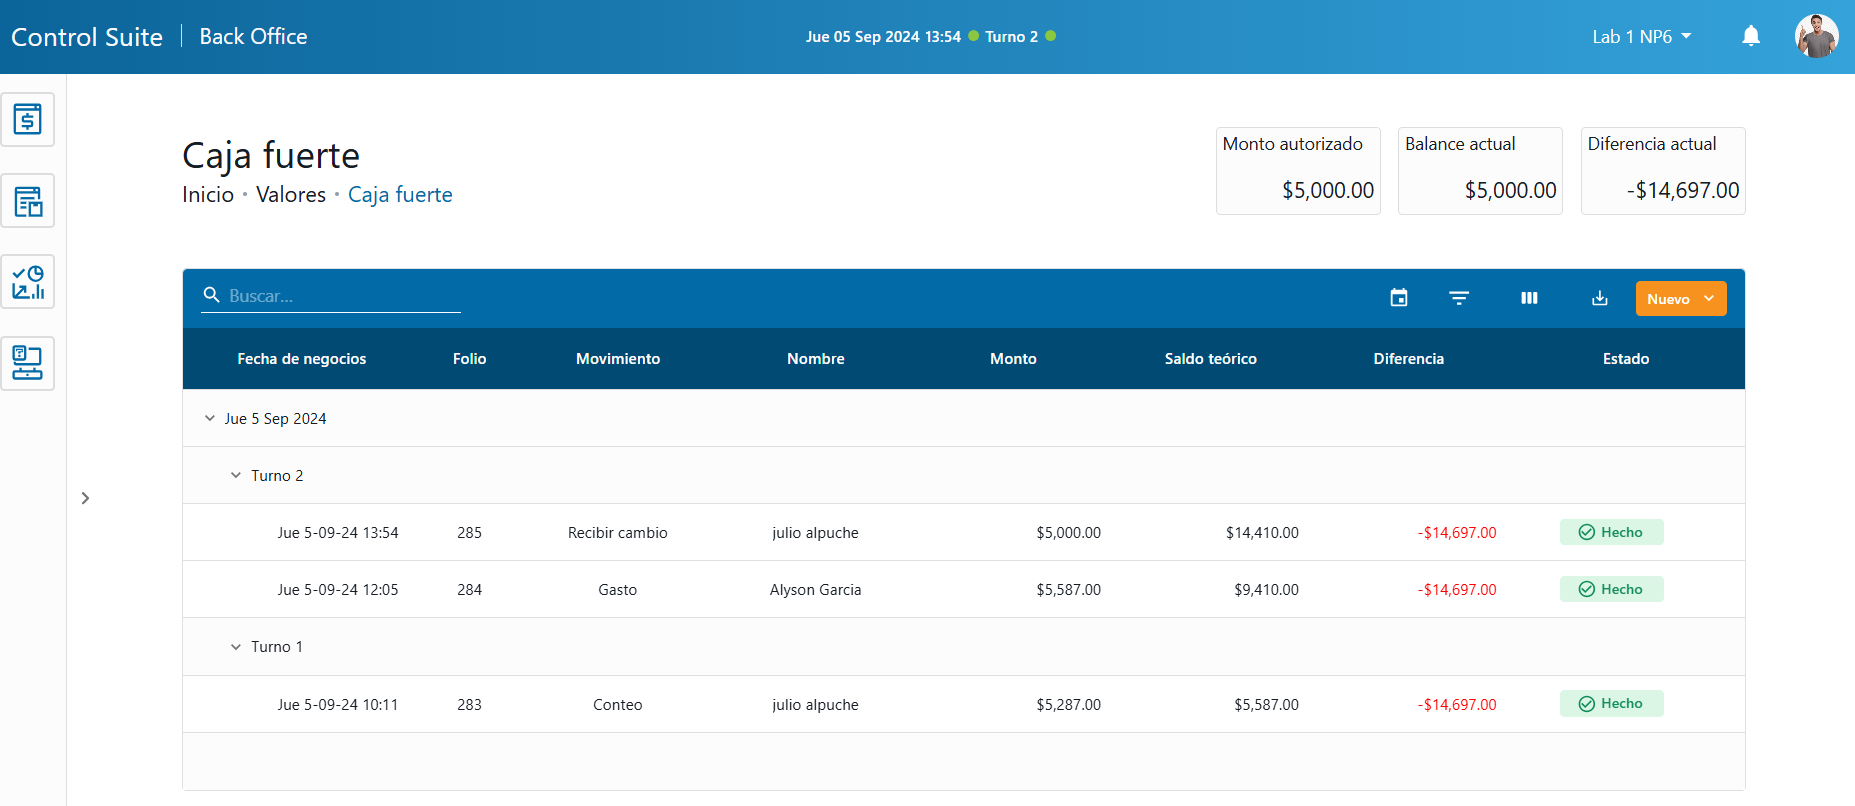The image size is (1855, 806).
Task: Click the filter list icon
Action: click(1459, 298)
